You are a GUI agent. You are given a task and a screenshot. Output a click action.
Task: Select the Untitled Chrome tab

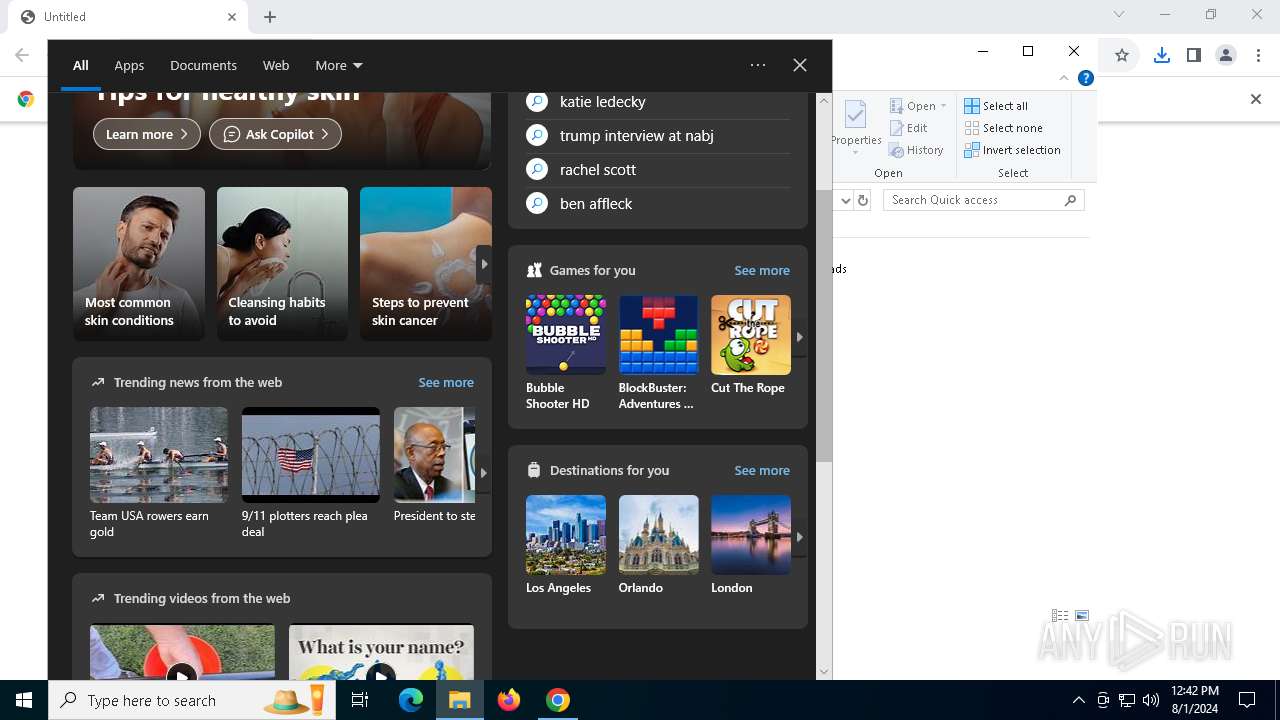pos(128,17)
